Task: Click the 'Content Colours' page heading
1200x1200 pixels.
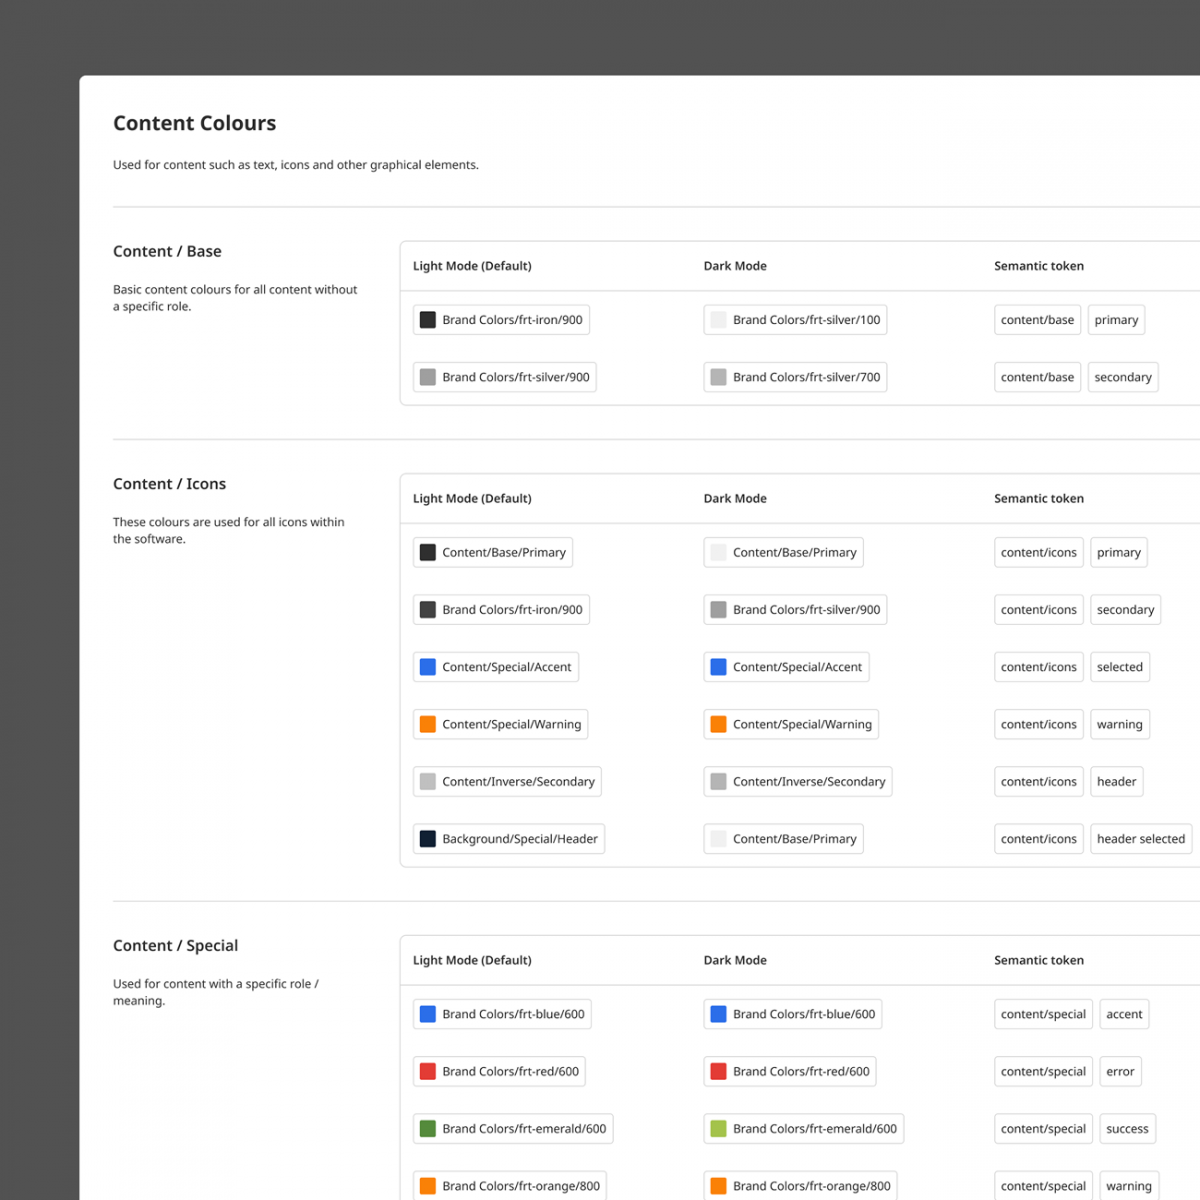Action: point(194,123)
